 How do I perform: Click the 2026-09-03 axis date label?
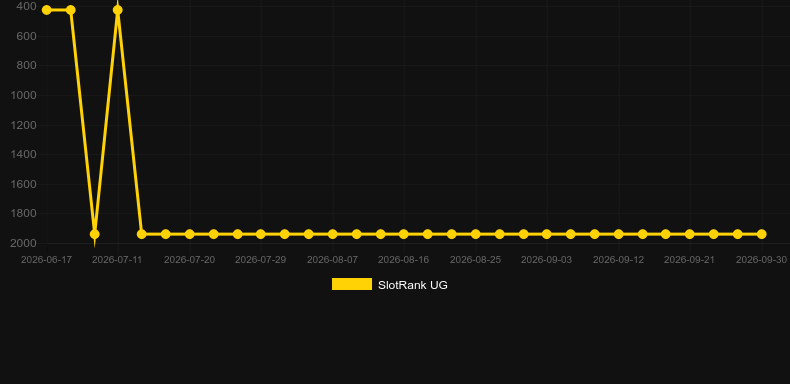click(x=547, y=260)
